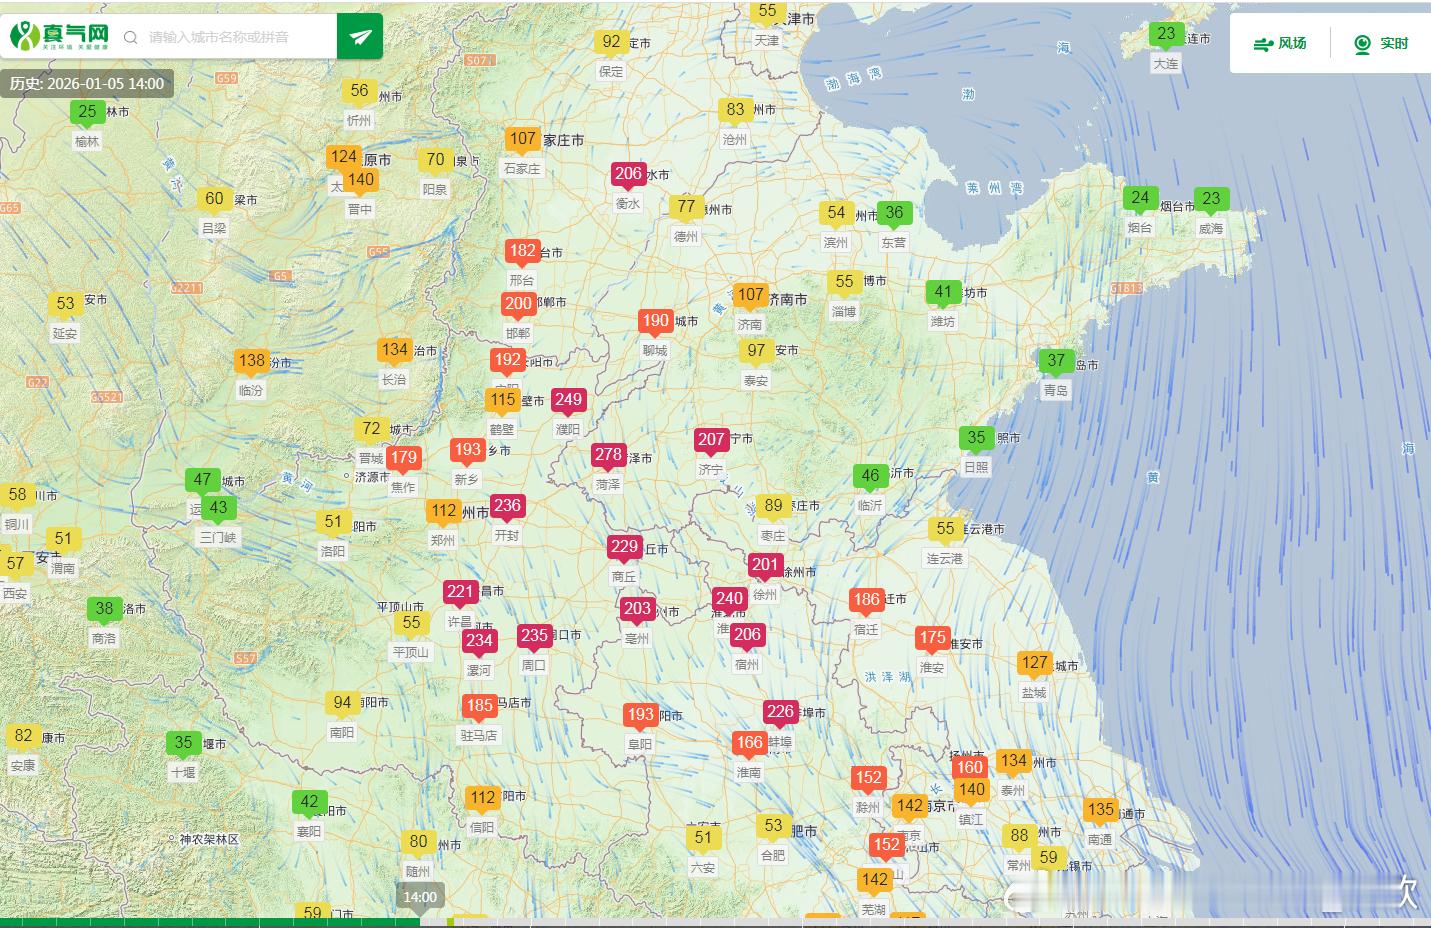Click the 宿迁 AQI 186 marker
Viewport: 1431px width, 928px height.
coord(866,602)
